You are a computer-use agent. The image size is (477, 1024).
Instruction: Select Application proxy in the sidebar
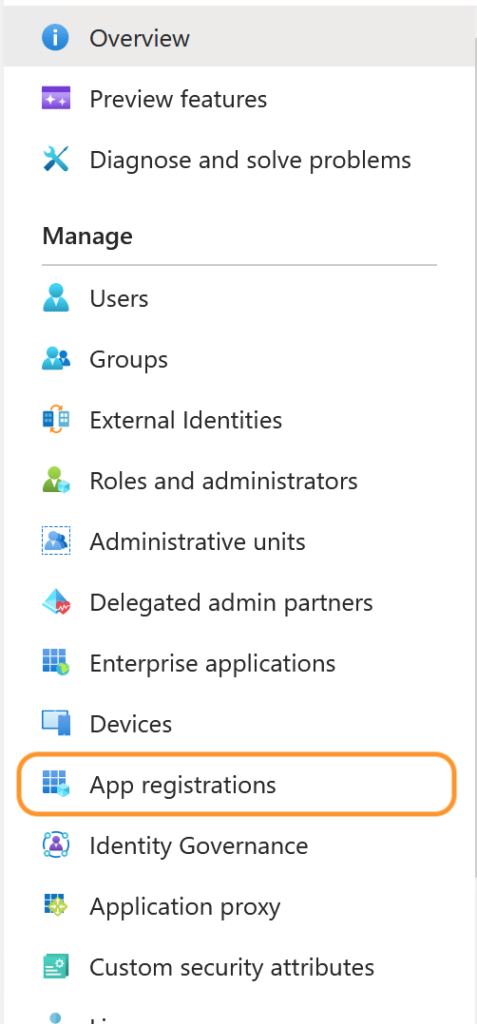coord(236,906)
